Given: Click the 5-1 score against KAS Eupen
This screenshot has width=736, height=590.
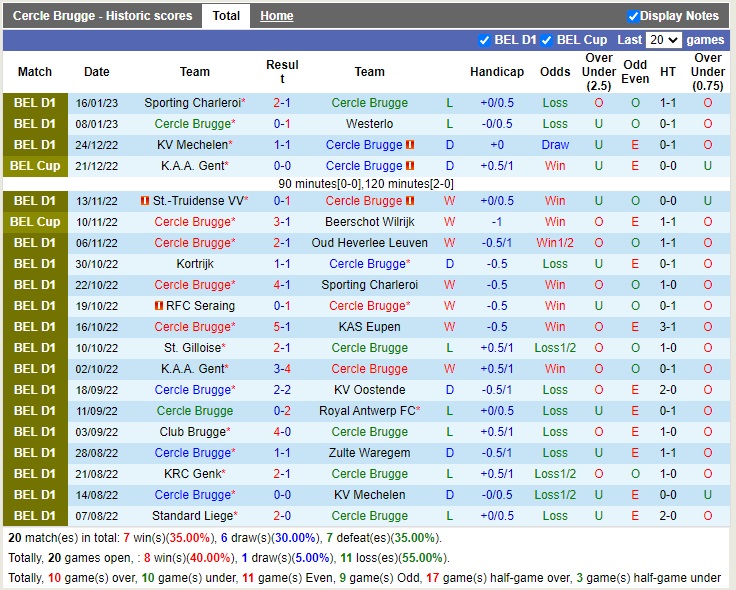Looking at the screenshot, I should click(x=282, y=327).
